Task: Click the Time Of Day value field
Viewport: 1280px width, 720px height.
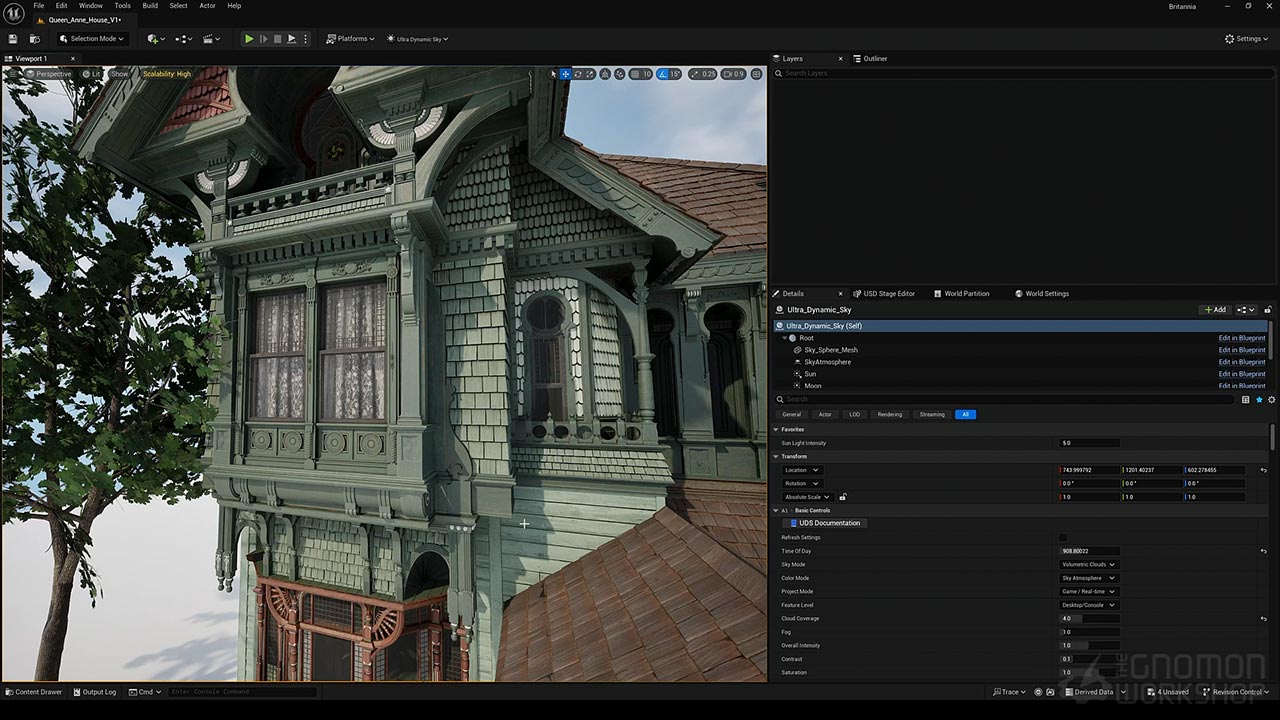Action: click(x=1090, y=550)
